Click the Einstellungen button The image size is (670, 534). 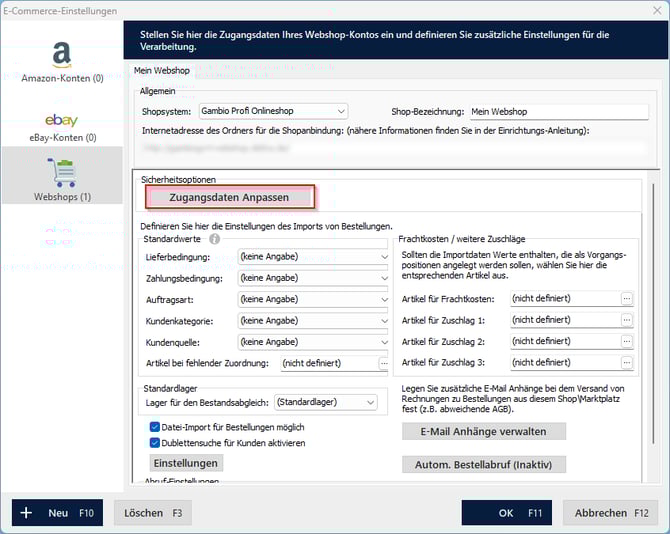tap(186, 463)
